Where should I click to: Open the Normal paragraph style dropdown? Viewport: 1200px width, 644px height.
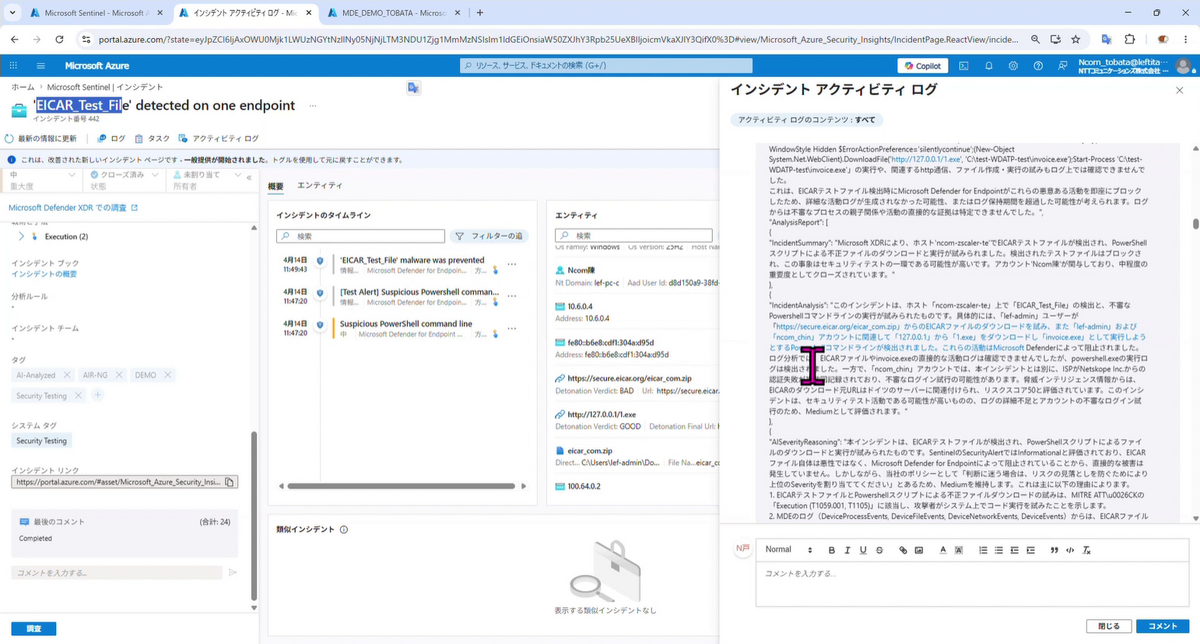(788, 550)
